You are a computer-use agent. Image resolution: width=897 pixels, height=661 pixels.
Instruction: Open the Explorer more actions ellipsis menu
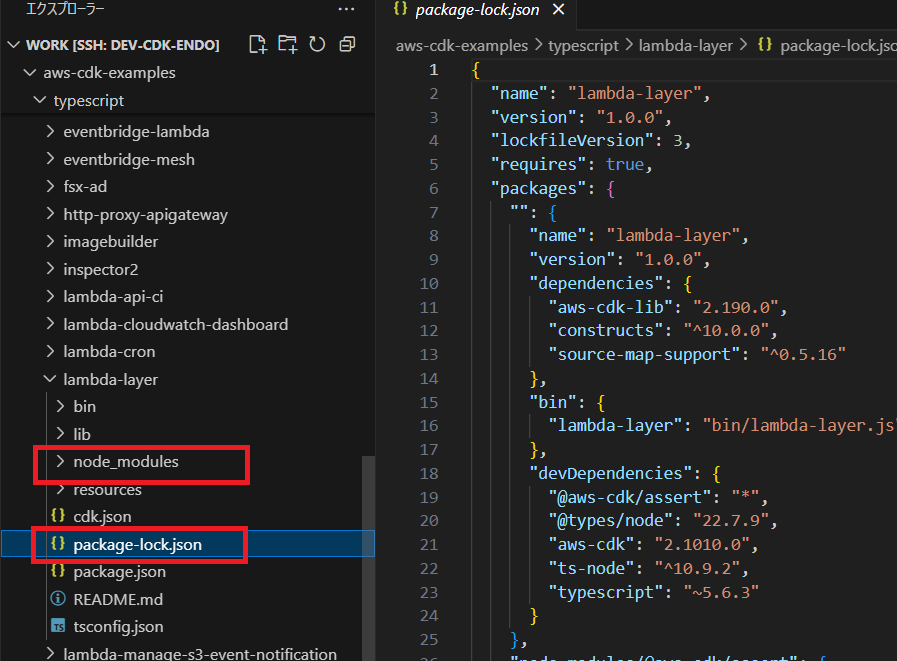tap(346, 9)
